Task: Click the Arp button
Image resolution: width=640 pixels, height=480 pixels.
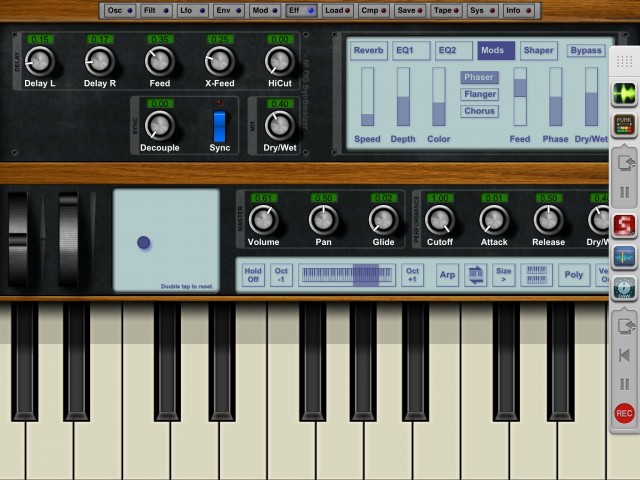Action: pyautogui.click(x=447, y=275)
